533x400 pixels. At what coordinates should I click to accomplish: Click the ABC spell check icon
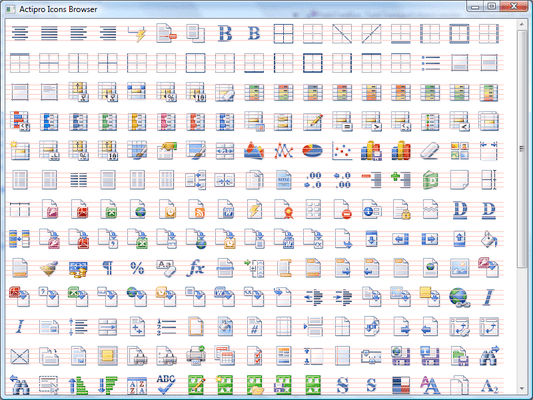(166, 385)
